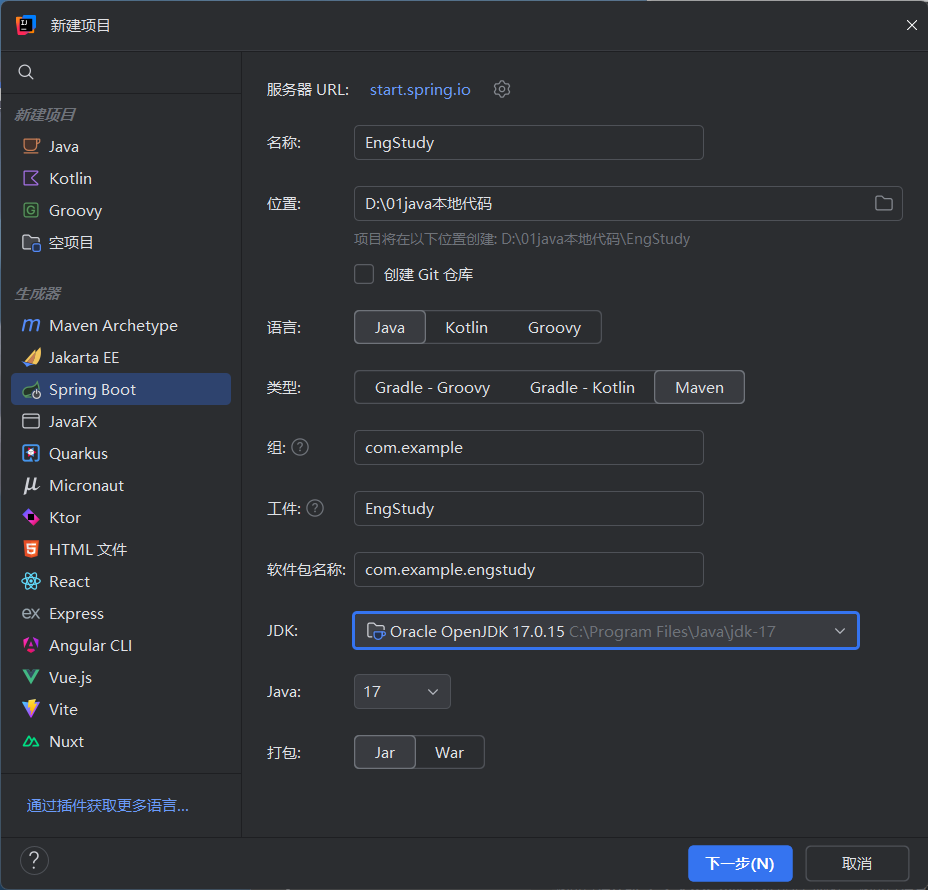Click the Kotlin logo icon in sidebar

pyautogui.click(x=31, y=178)
